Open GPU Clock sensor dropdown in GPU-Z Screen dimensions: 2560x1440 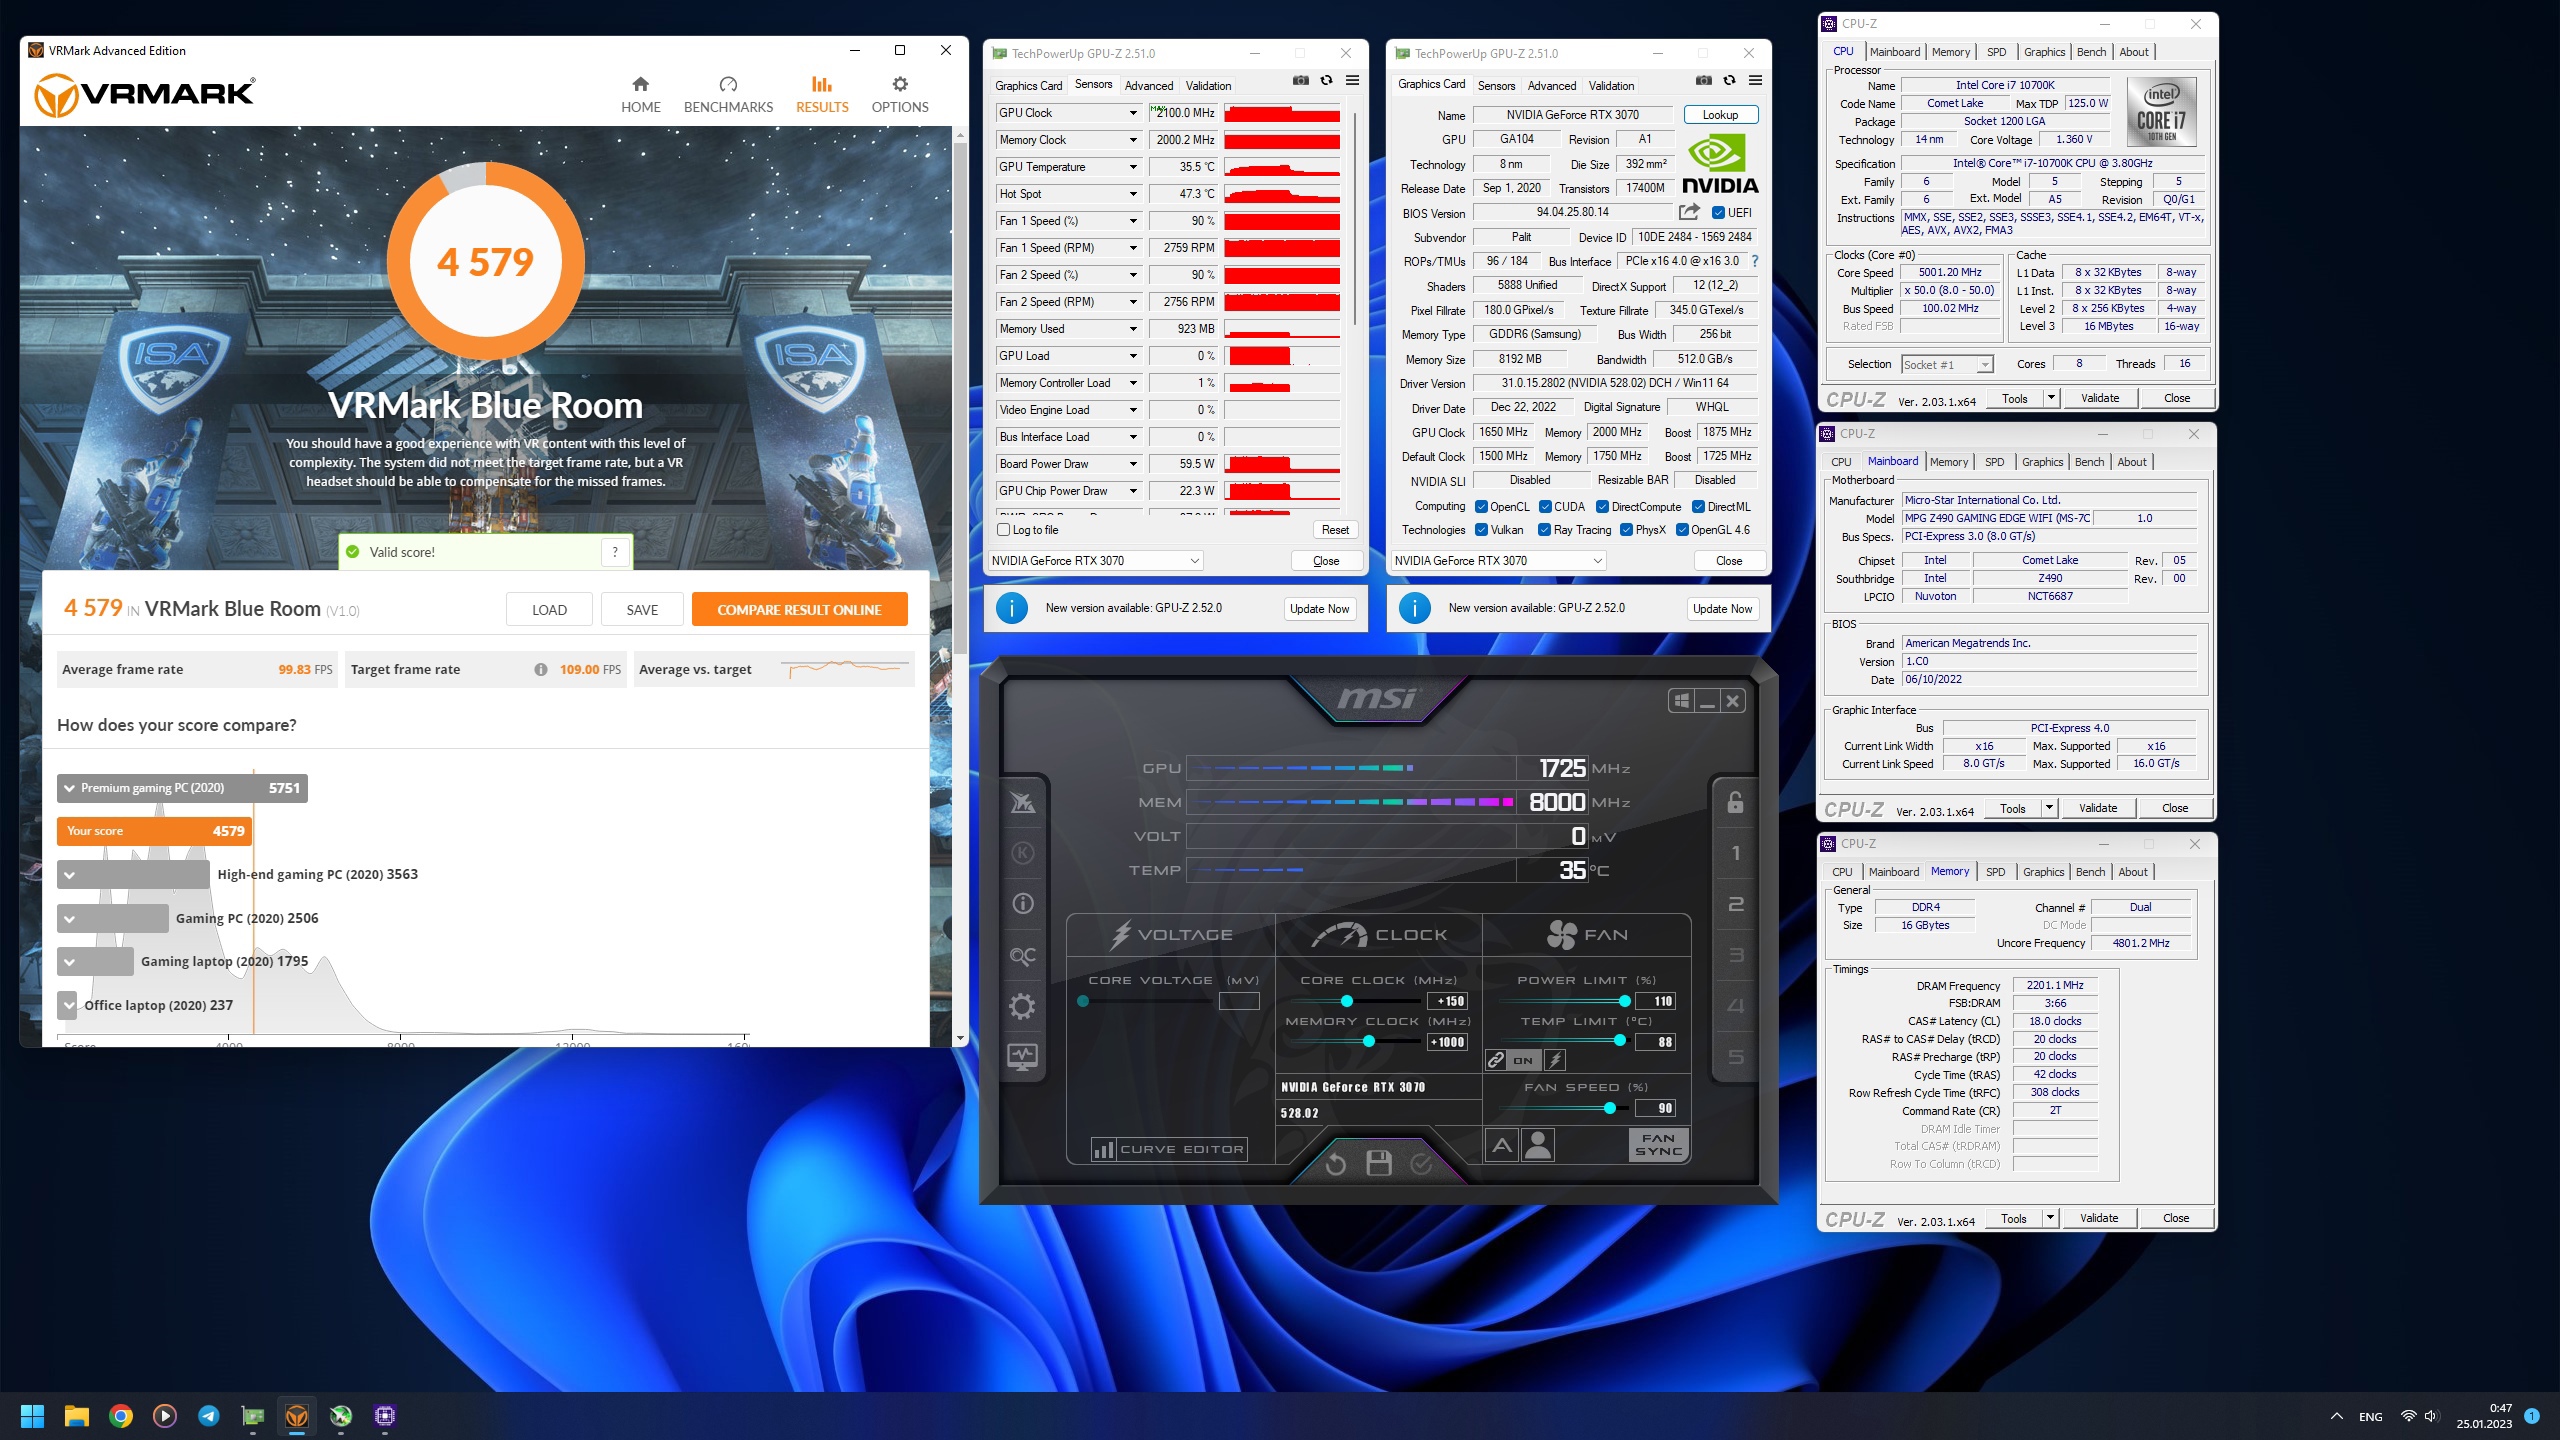[x=1133, y=113]
